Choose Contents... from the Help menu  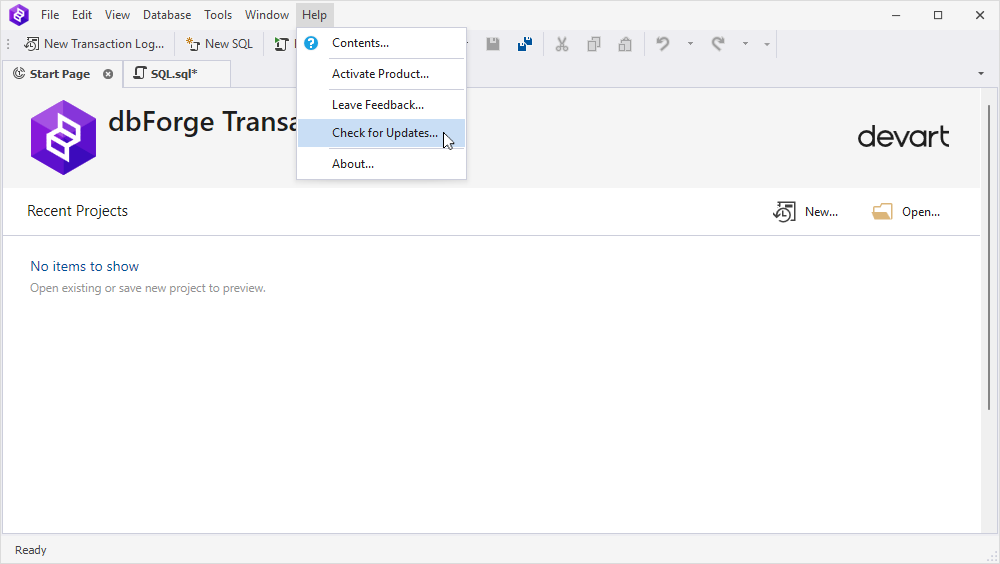[x=381, y=43]
